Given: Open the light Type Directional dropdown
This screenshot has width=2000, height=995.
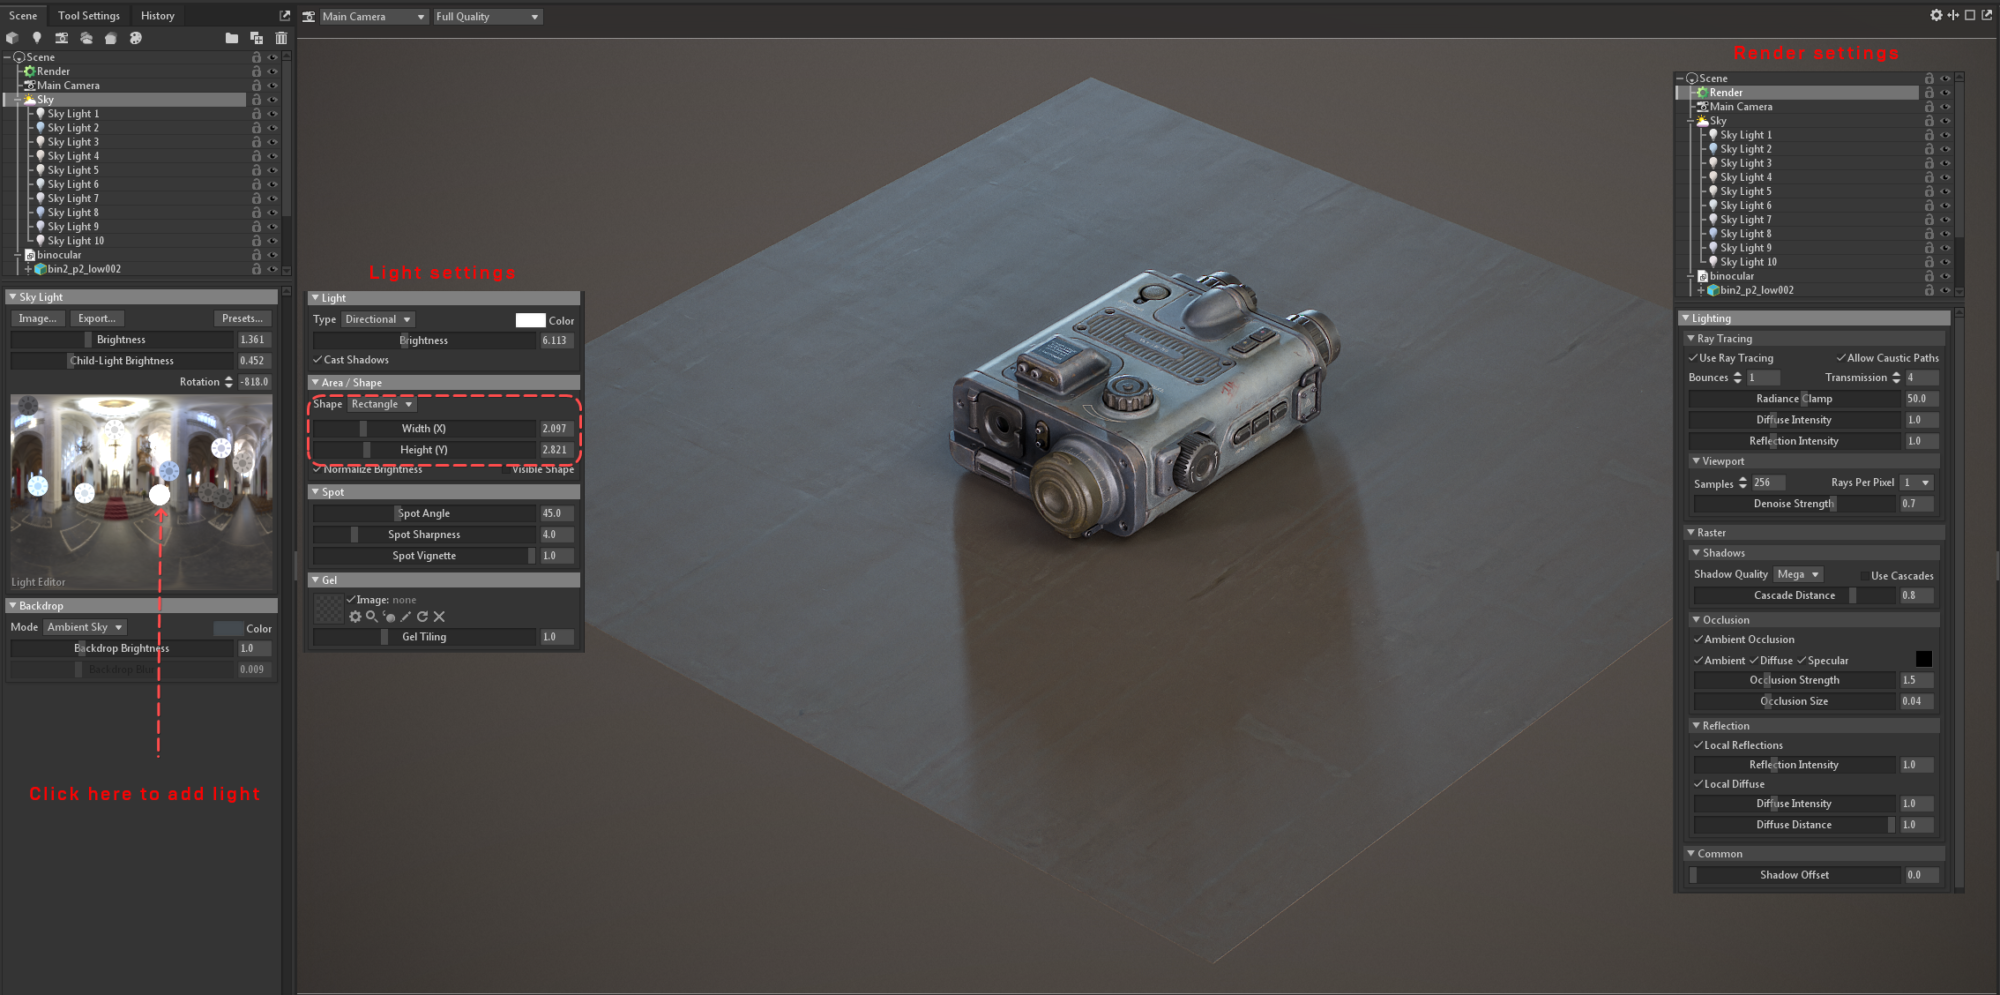Looking at the screenshot, I should pyautogui.click(x=377, y=318).
